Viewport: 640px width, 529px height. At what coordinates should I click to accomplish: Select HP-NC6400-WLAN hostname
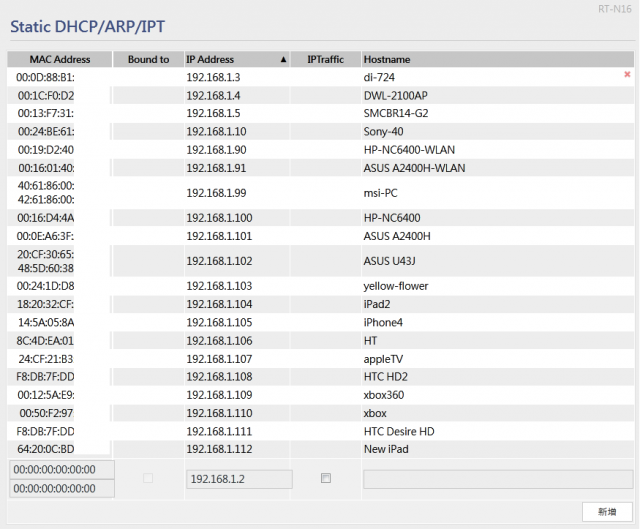point(409,150)
